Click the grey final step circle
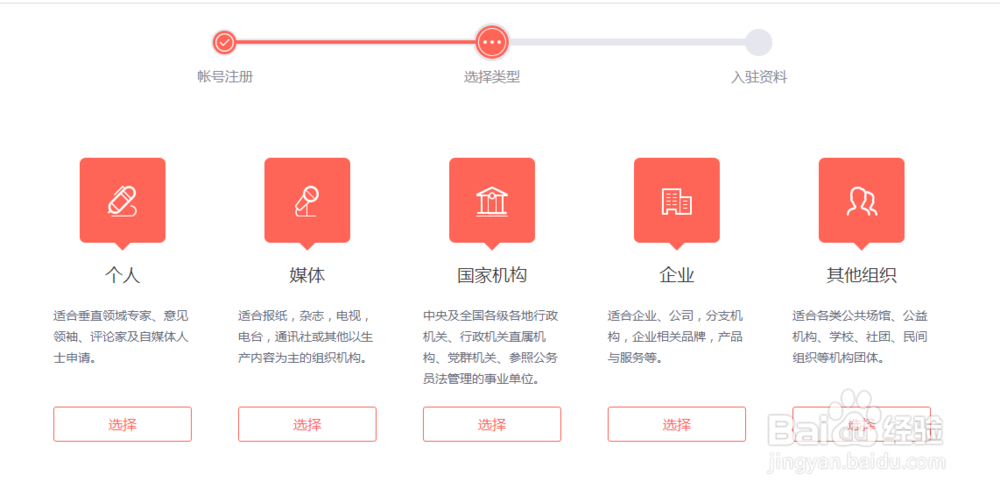 [x=759, y=43]
